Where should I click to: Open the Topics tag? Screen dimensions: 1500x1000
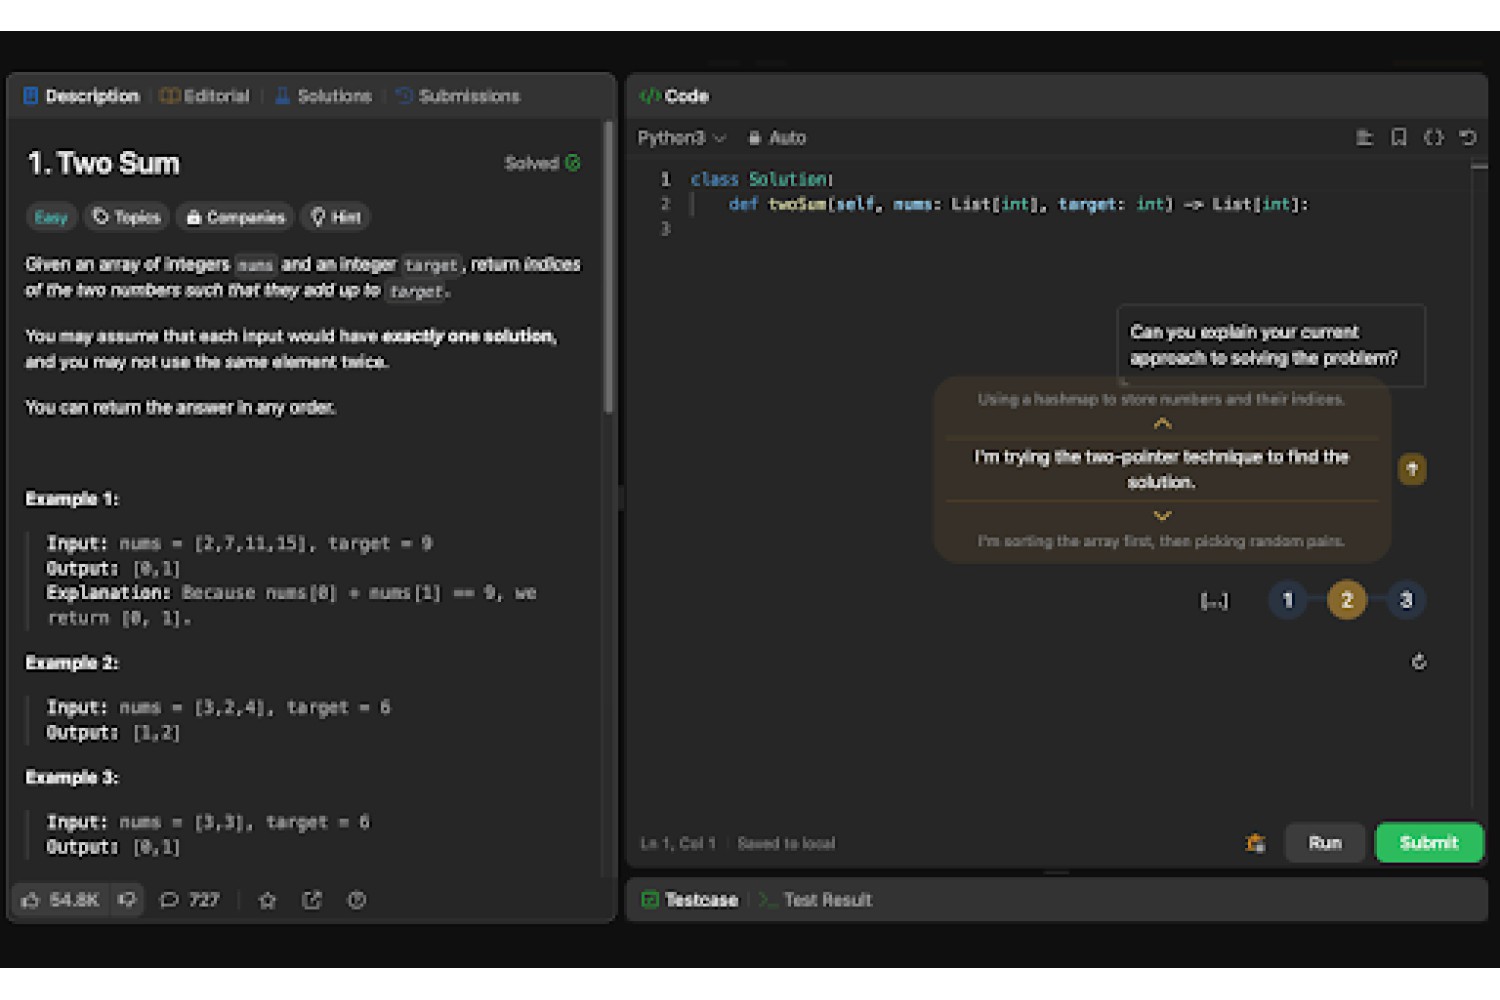point(126,217)
